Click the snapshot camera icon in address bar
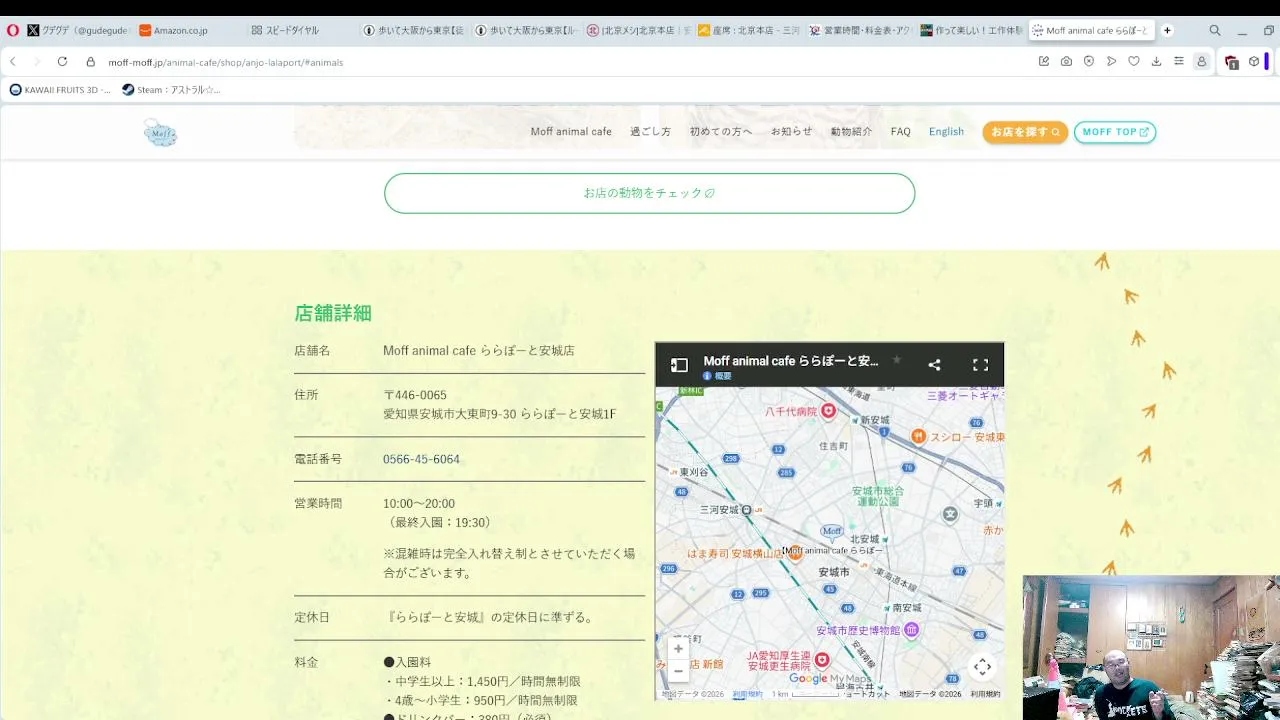 coord(1066,62)
